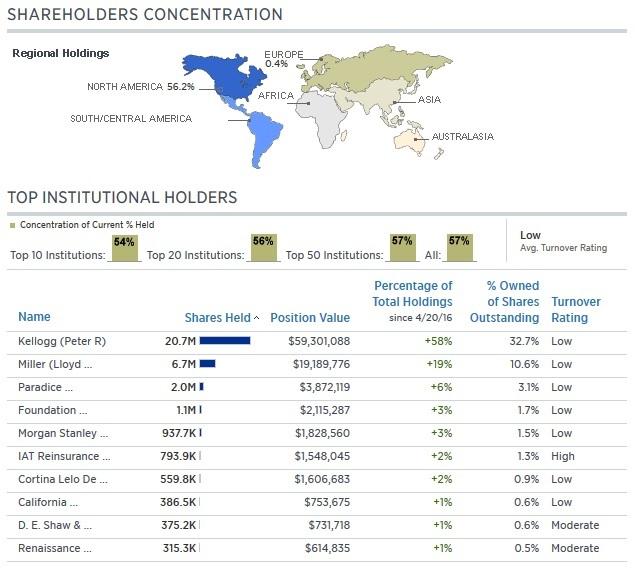Click the SOUTH/CENTRAL AMERICA label
Viewport: 638px width, 572px height.
(131, 119)
